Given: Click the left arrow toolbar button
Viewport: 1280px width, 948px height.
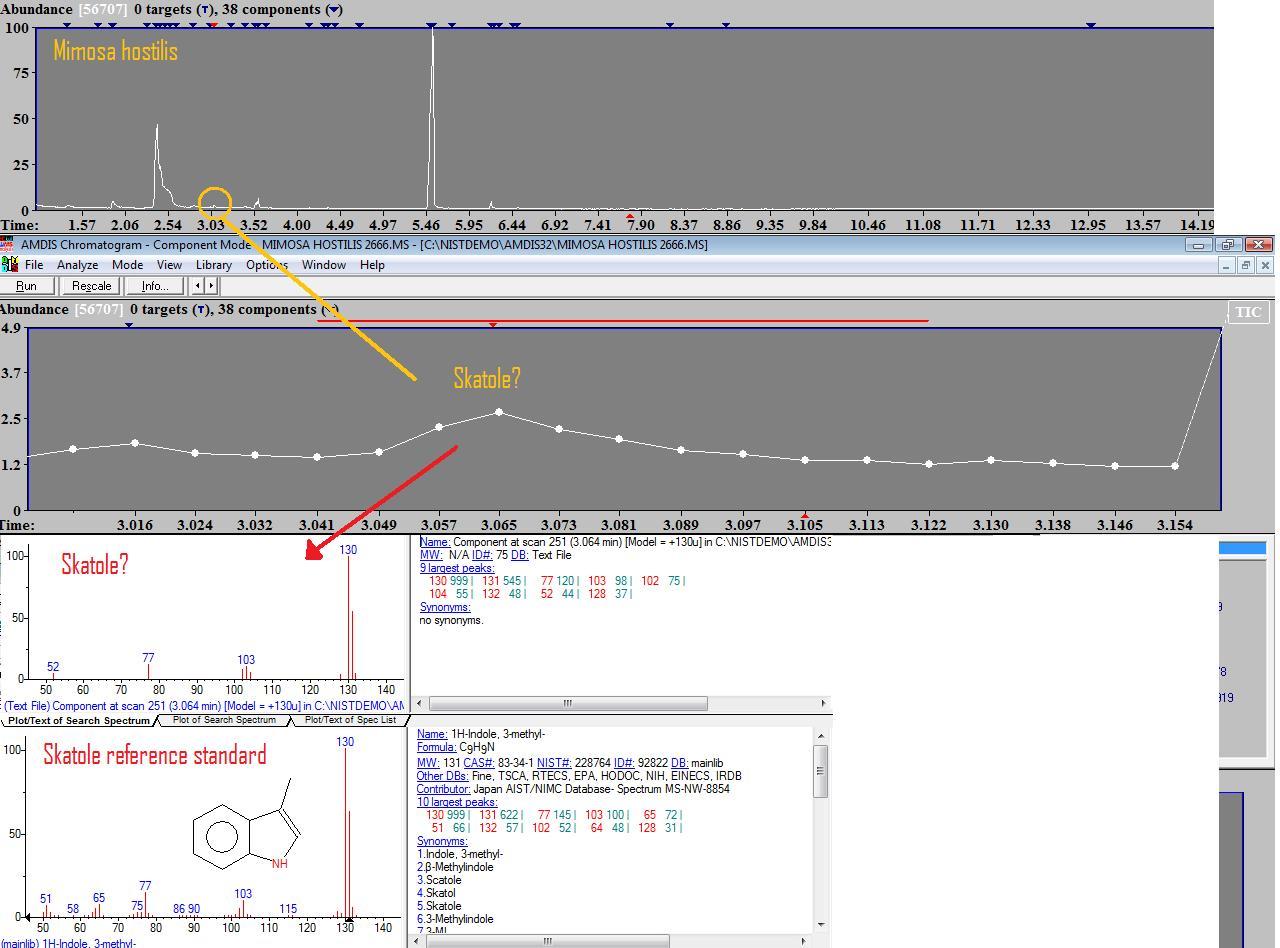Looking at the screenshot, I should pos(198,286).
